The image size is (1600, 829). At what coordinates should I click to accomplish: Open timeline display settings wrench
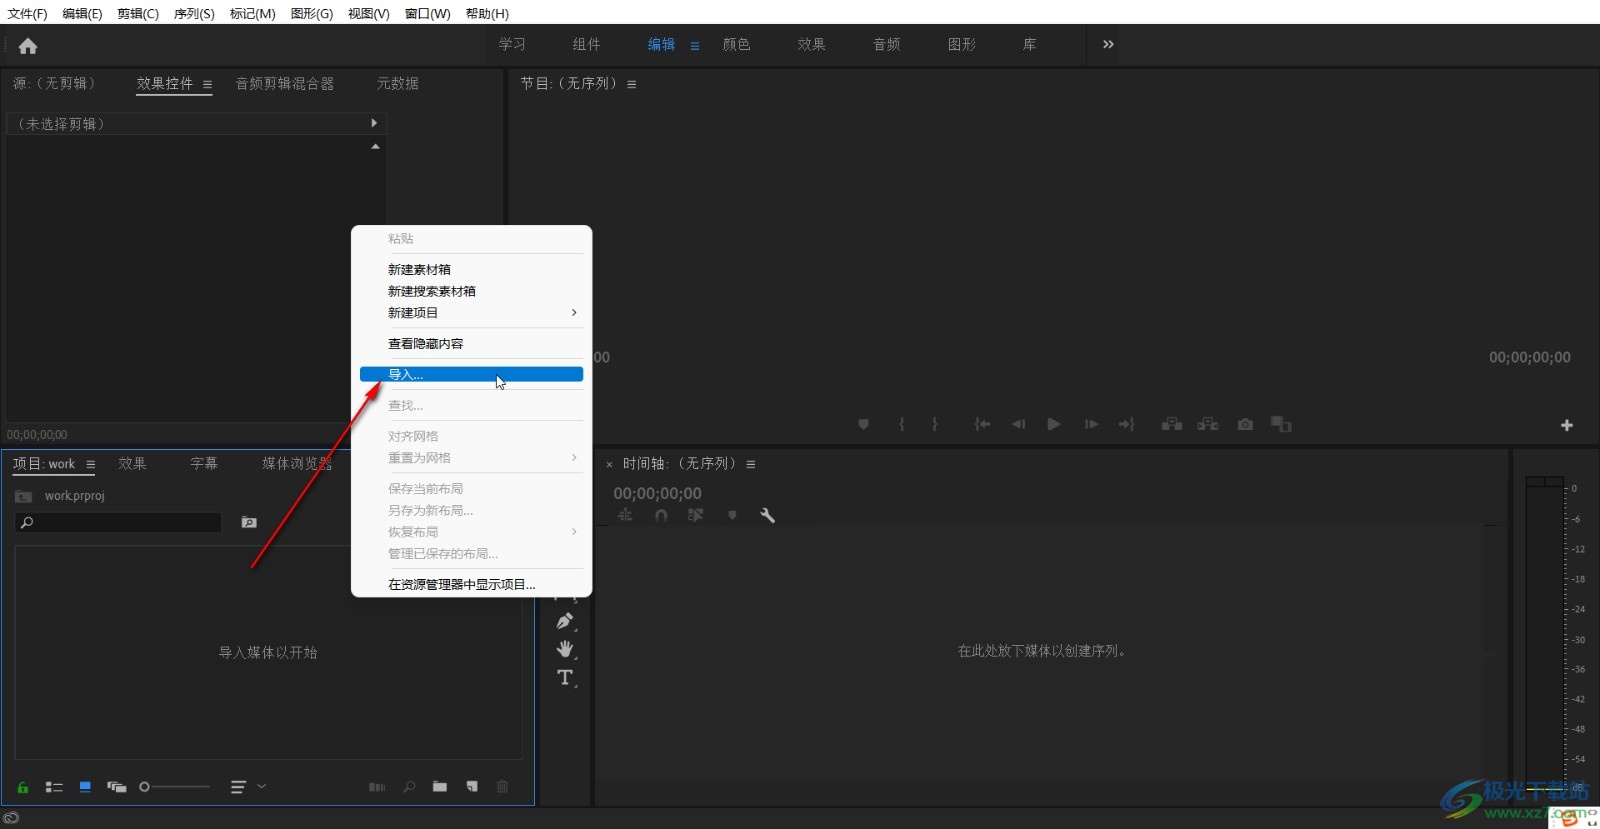tap(767, 515)
